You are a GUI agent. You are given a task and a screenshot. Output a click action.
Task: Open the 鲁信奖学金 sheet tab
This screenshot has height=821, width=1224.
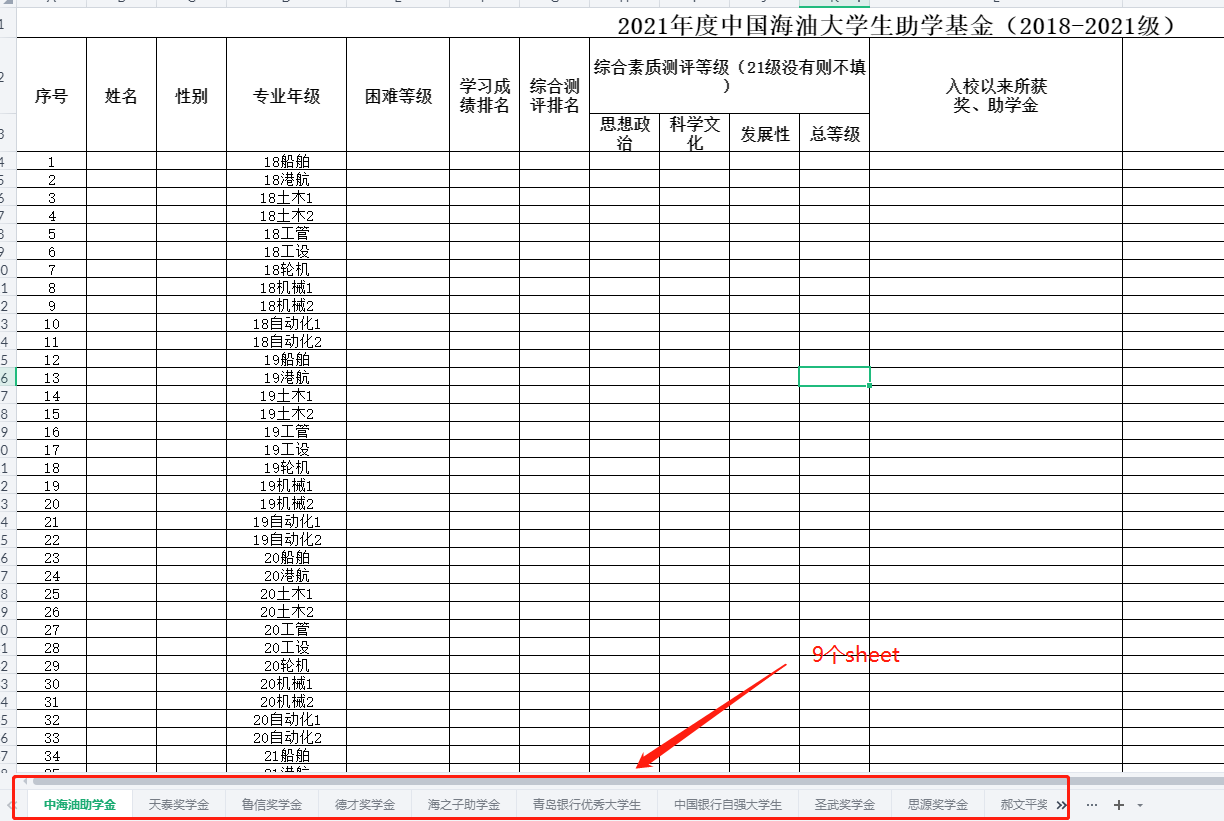tap(271, 805)
